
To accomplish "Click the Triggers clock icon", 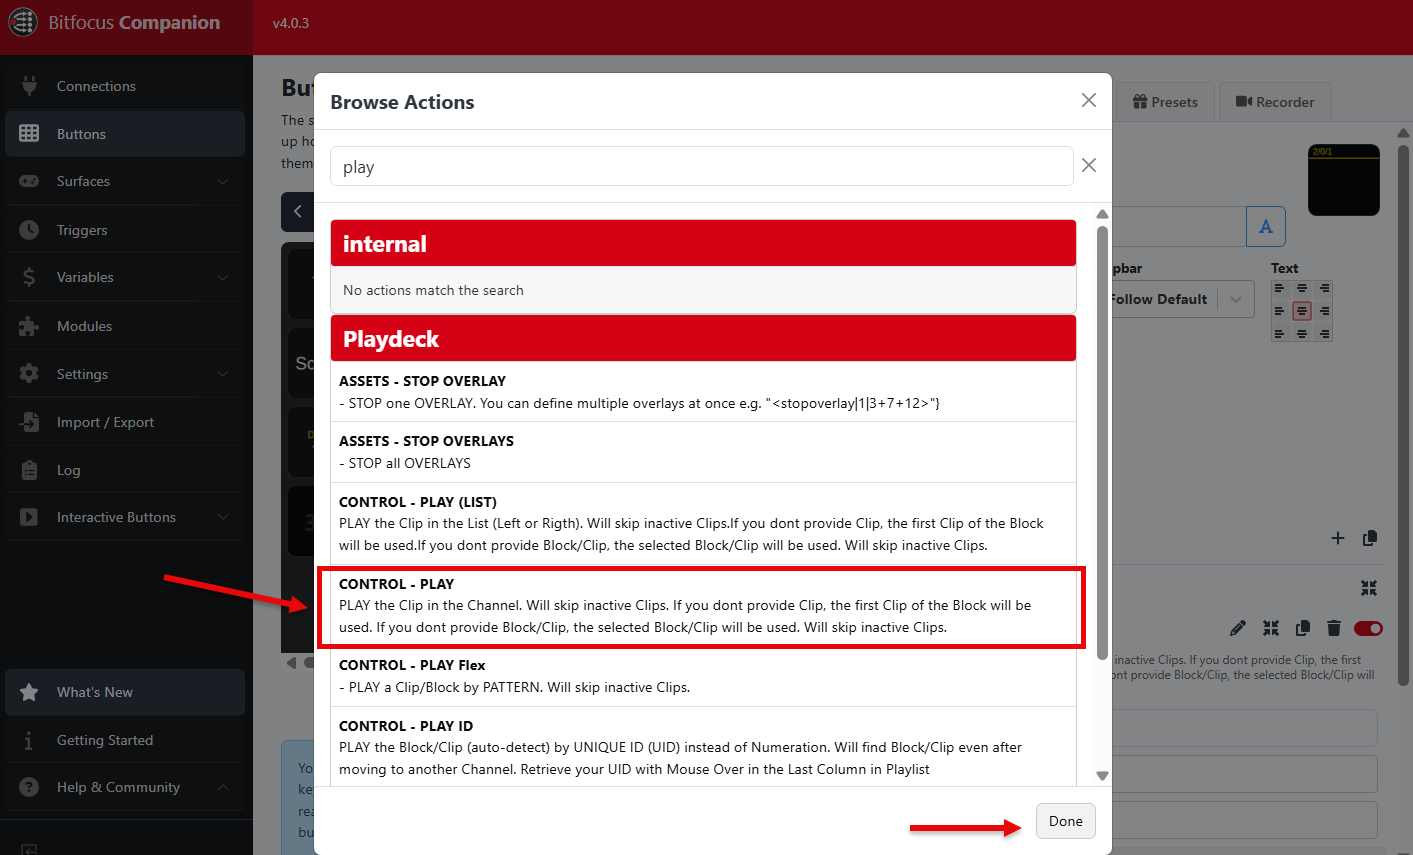I will pyautogui.click(x=29, y=230).
